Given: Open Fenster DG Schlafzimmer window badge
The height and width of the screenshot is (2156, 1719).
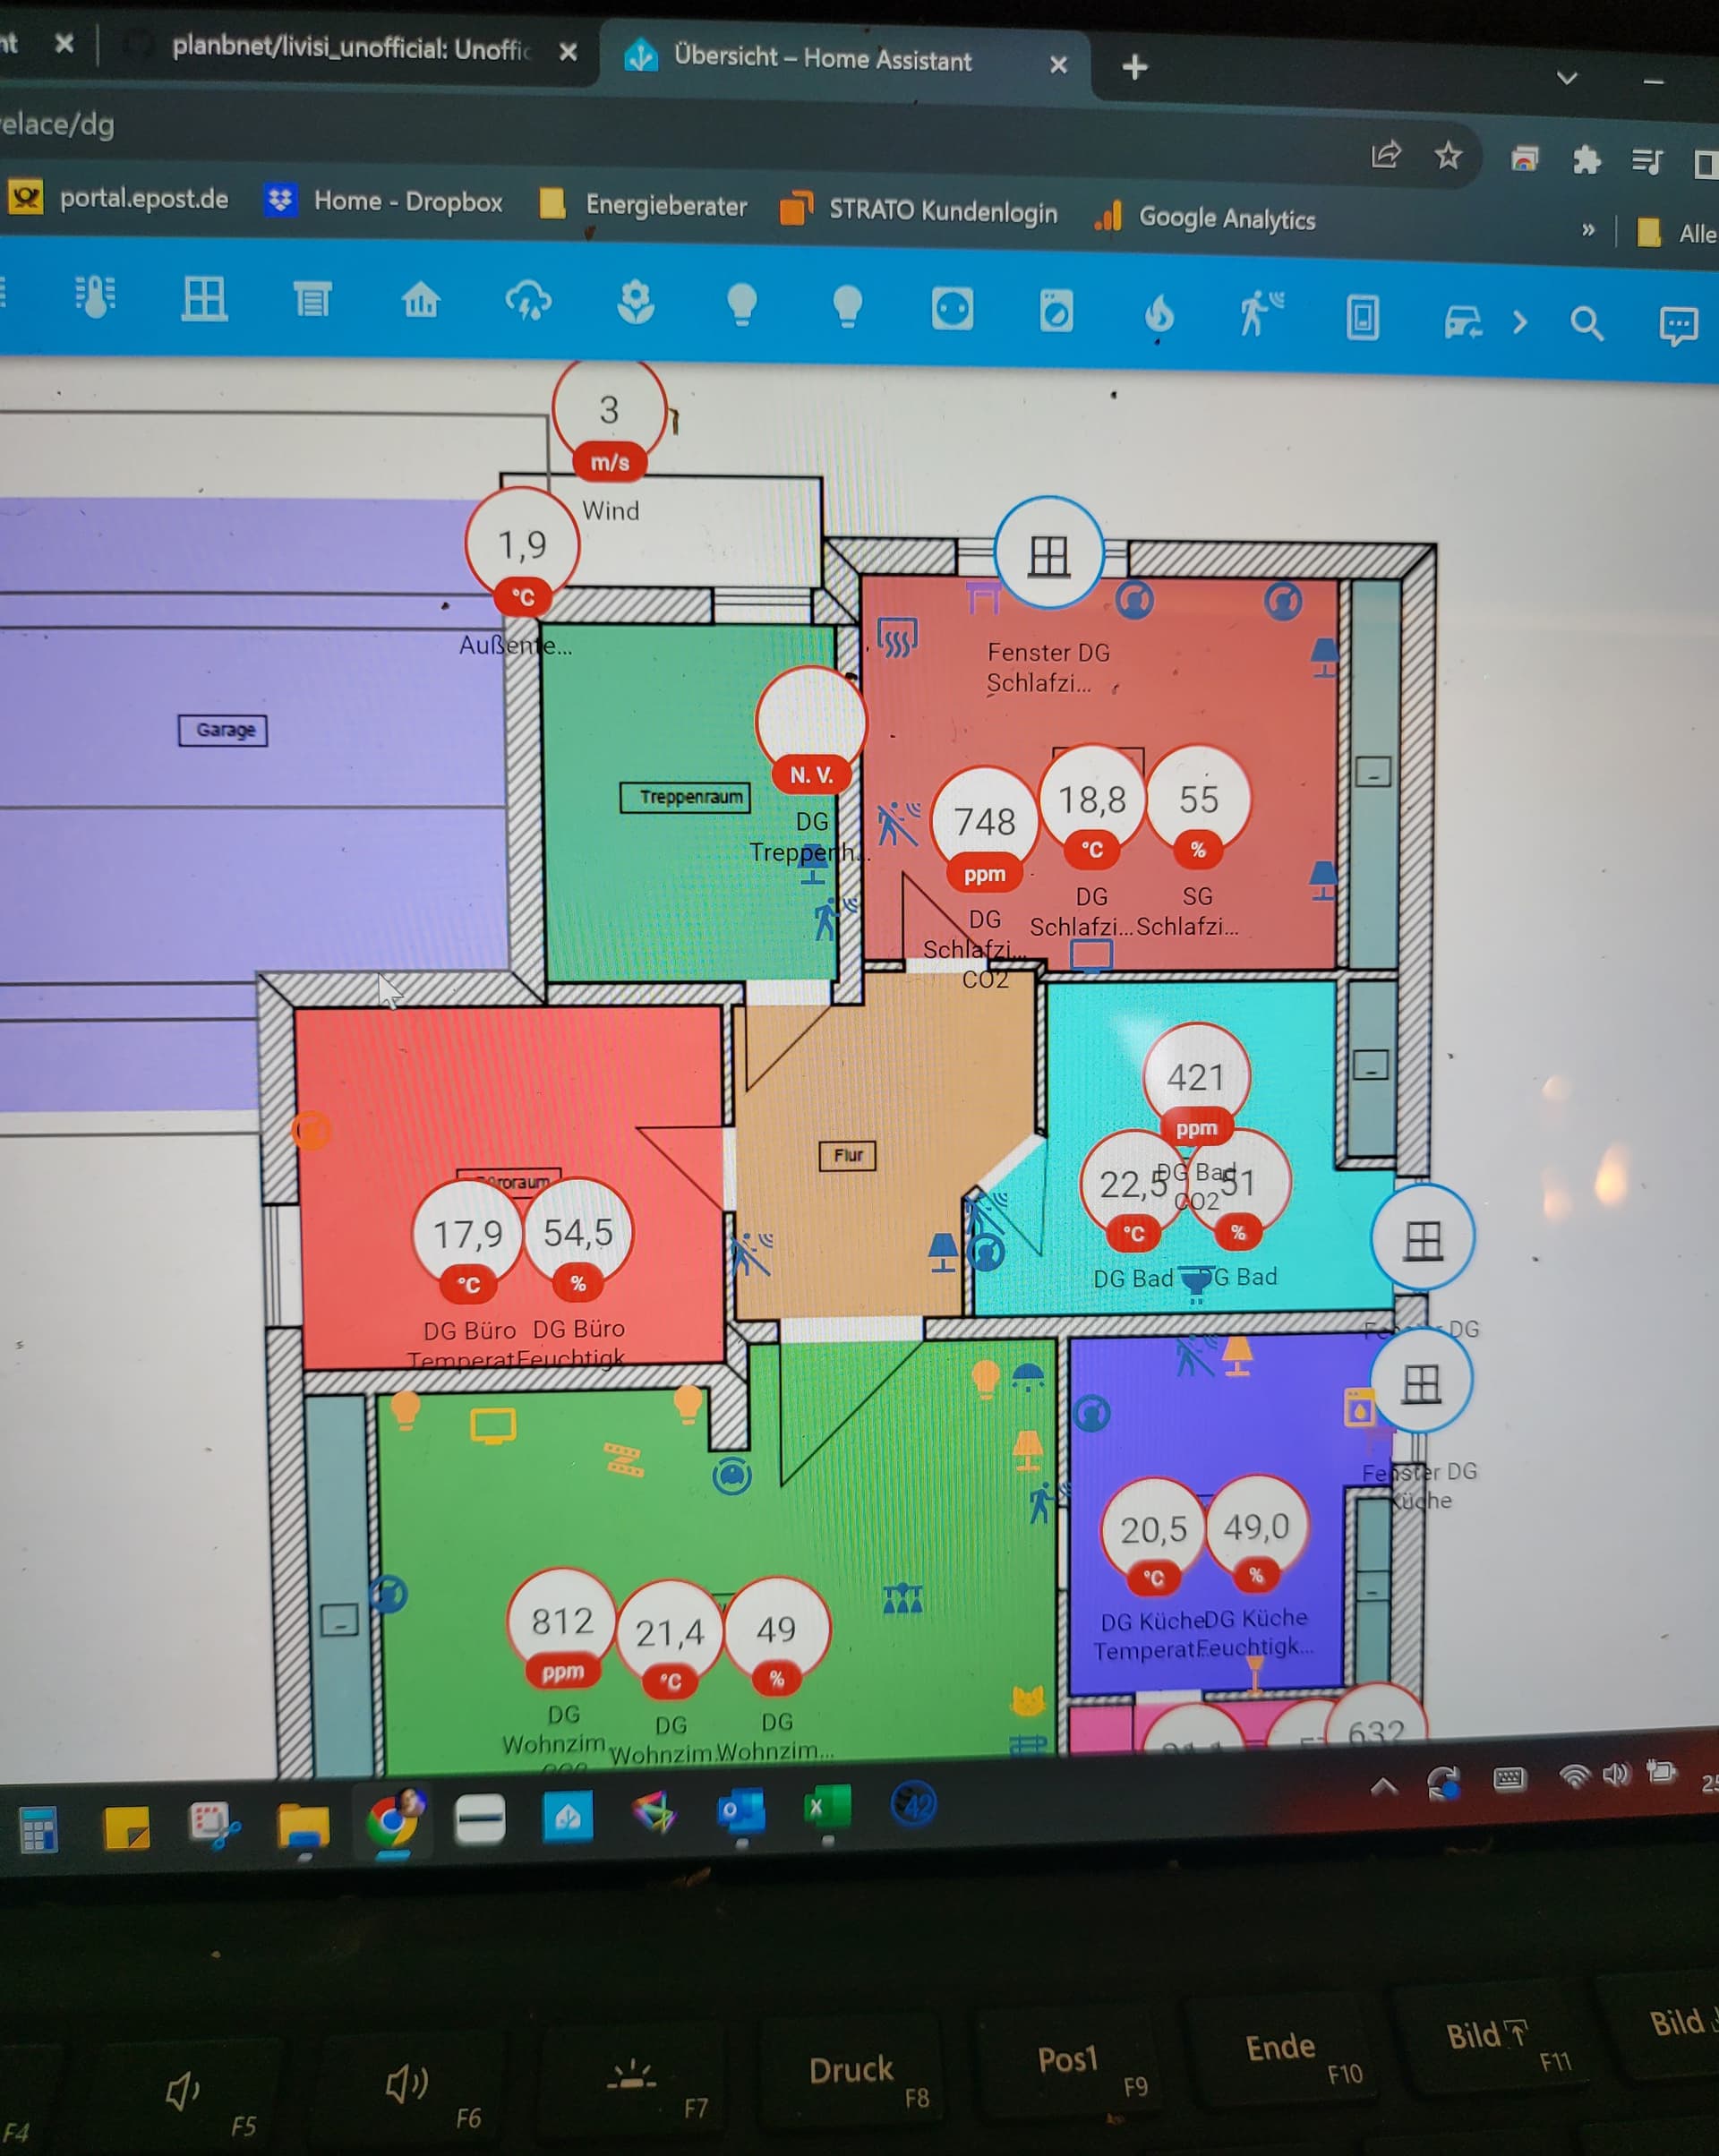Looking at the screenshot, I should coord(1049,553).
